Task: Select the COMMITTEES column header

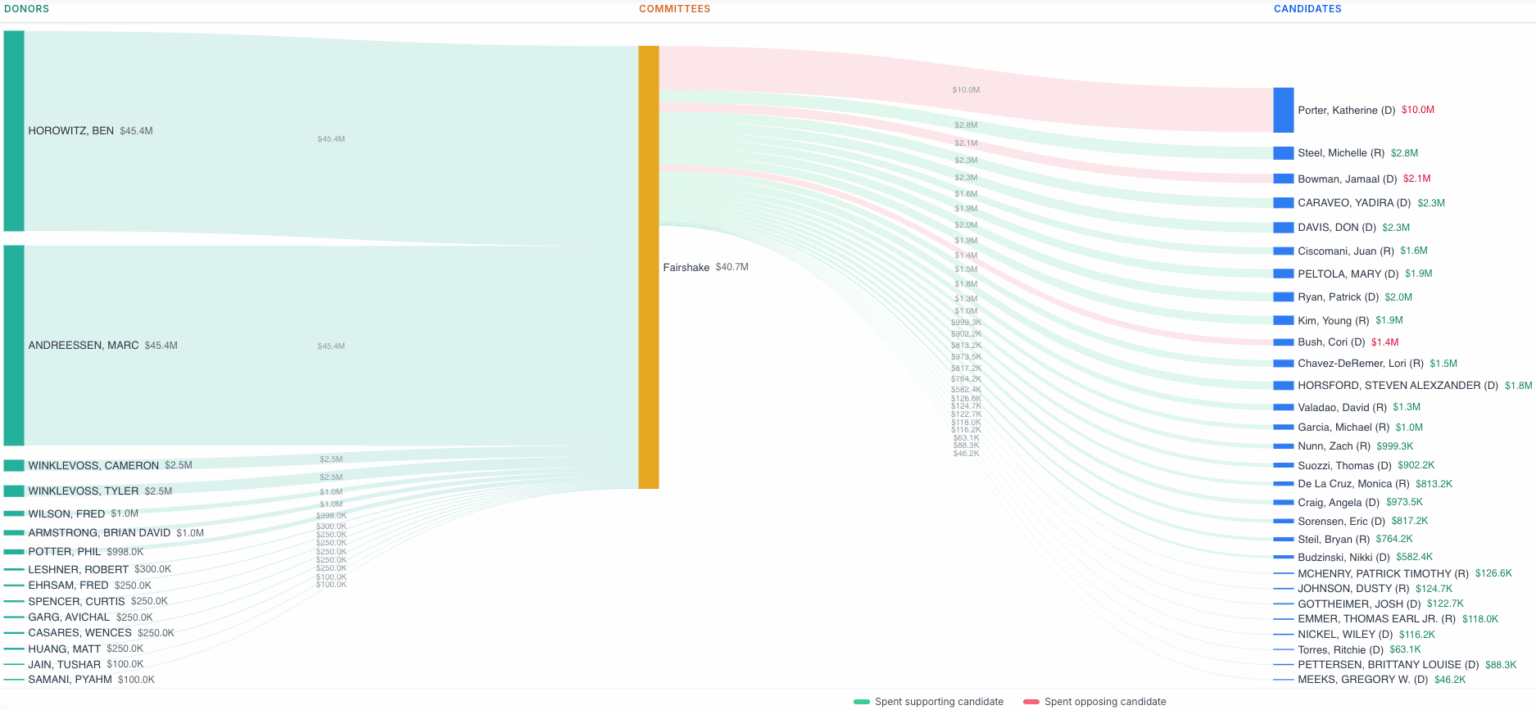Action: coord(674,8)
